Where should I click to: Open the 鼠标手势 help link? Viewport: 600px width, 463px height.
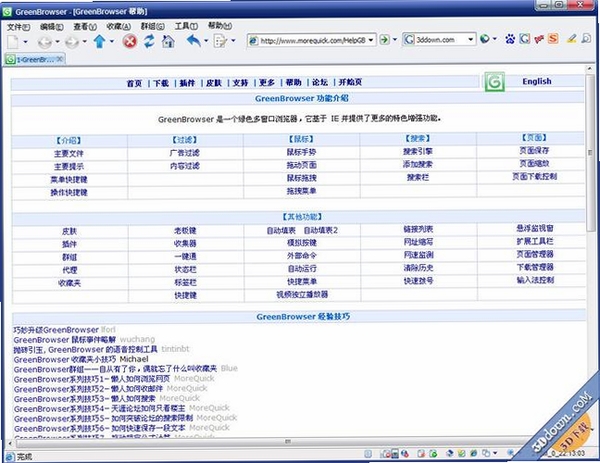(302, 152)
